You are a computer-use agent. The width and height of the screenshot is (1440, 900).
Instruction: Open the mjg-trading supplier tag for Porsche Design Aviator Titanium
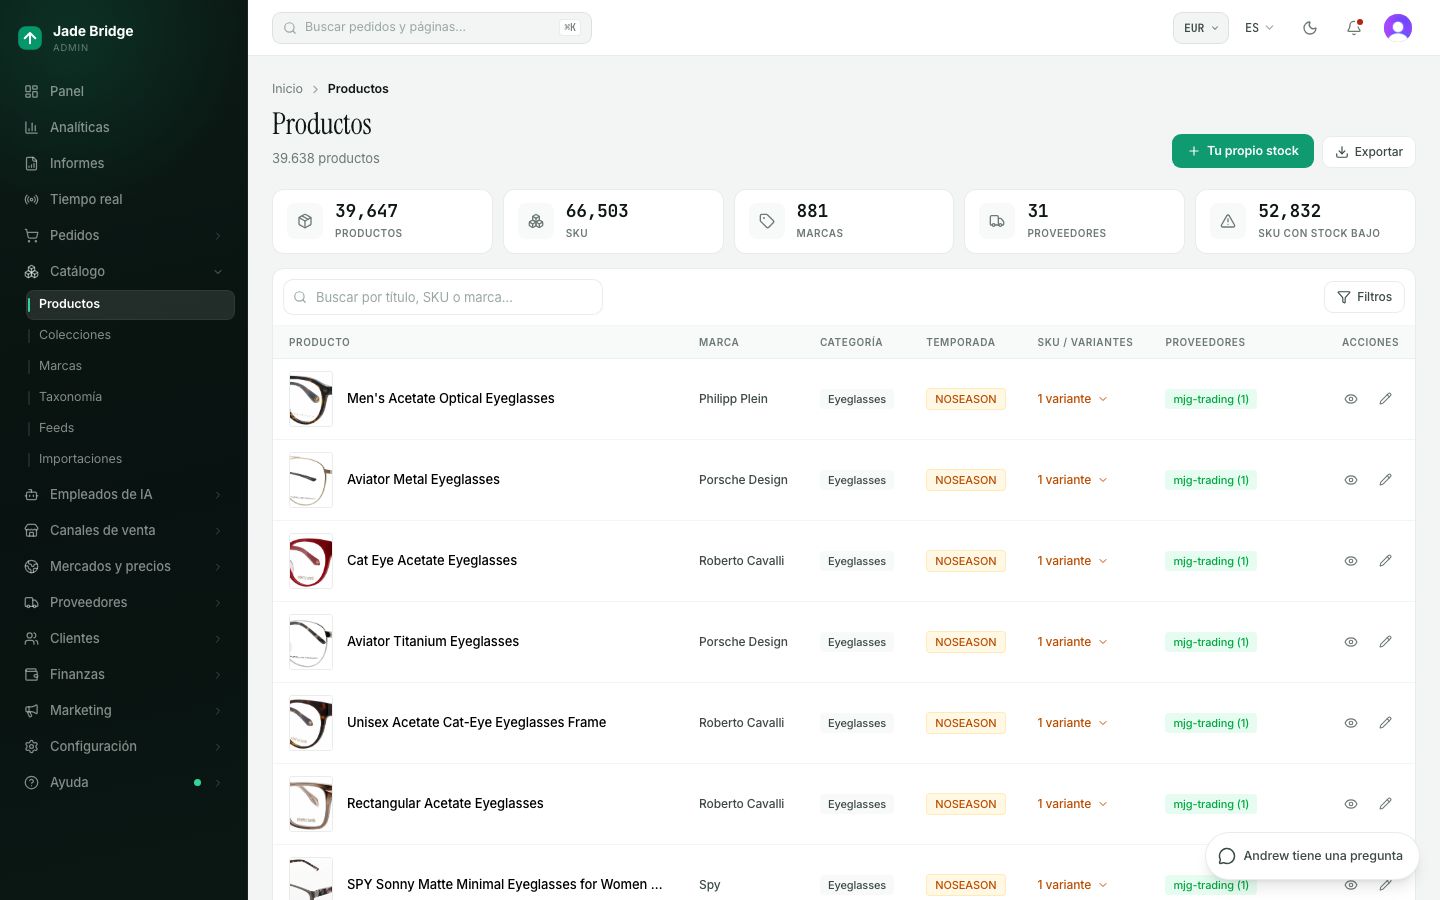tap(1211, 642)
